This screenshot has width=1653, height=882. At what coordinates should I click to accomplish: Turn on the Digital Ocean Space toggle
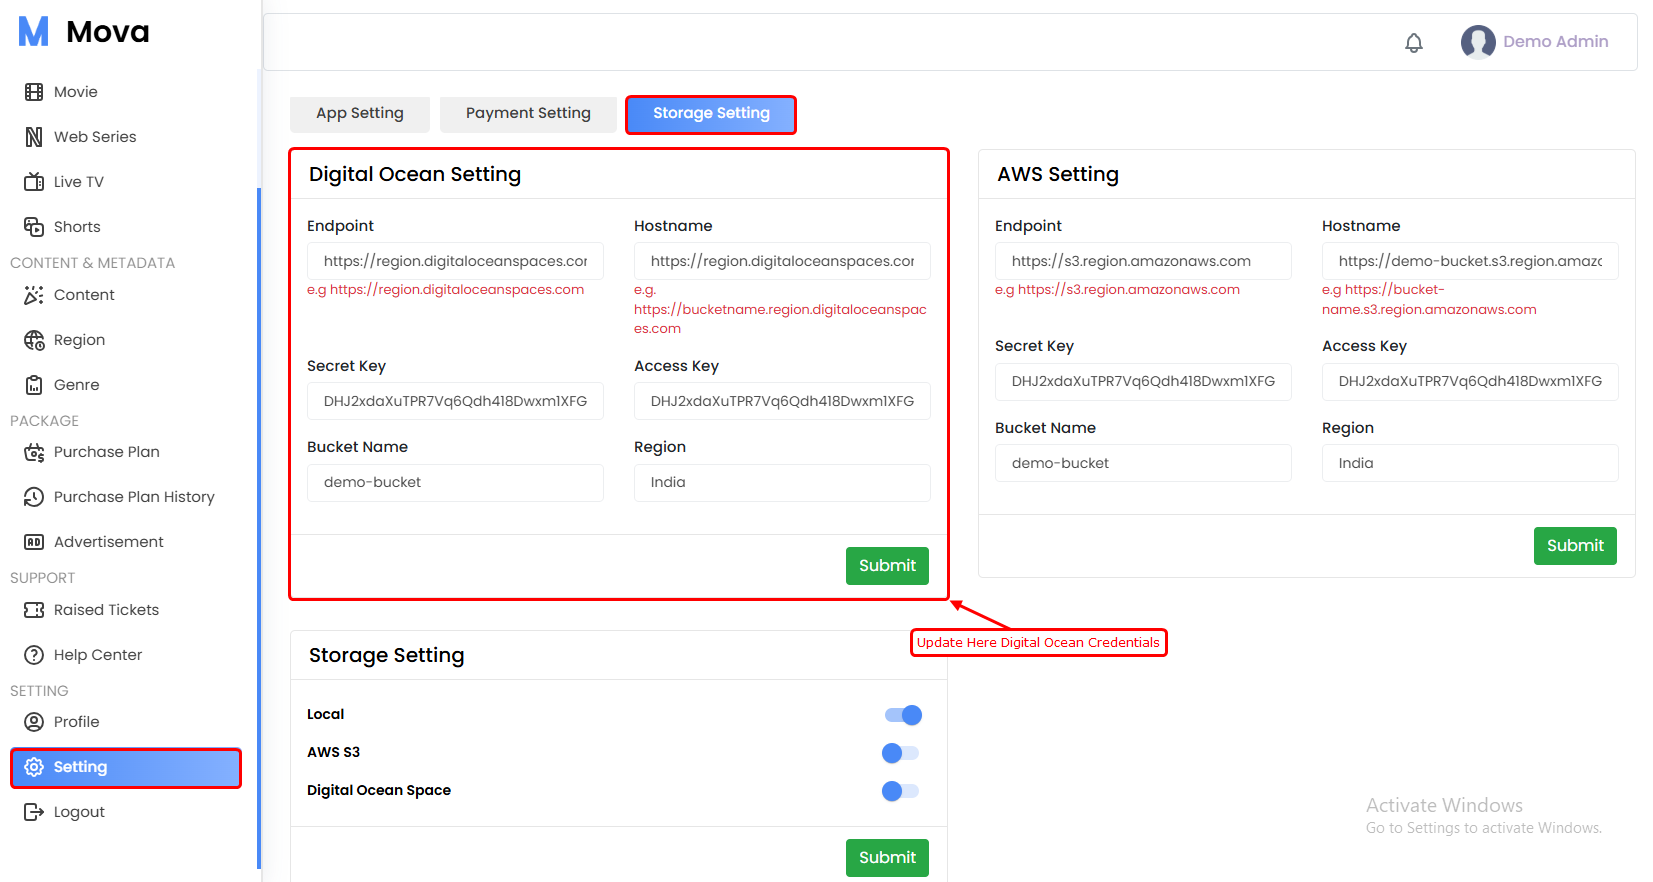tap(900, 791)
